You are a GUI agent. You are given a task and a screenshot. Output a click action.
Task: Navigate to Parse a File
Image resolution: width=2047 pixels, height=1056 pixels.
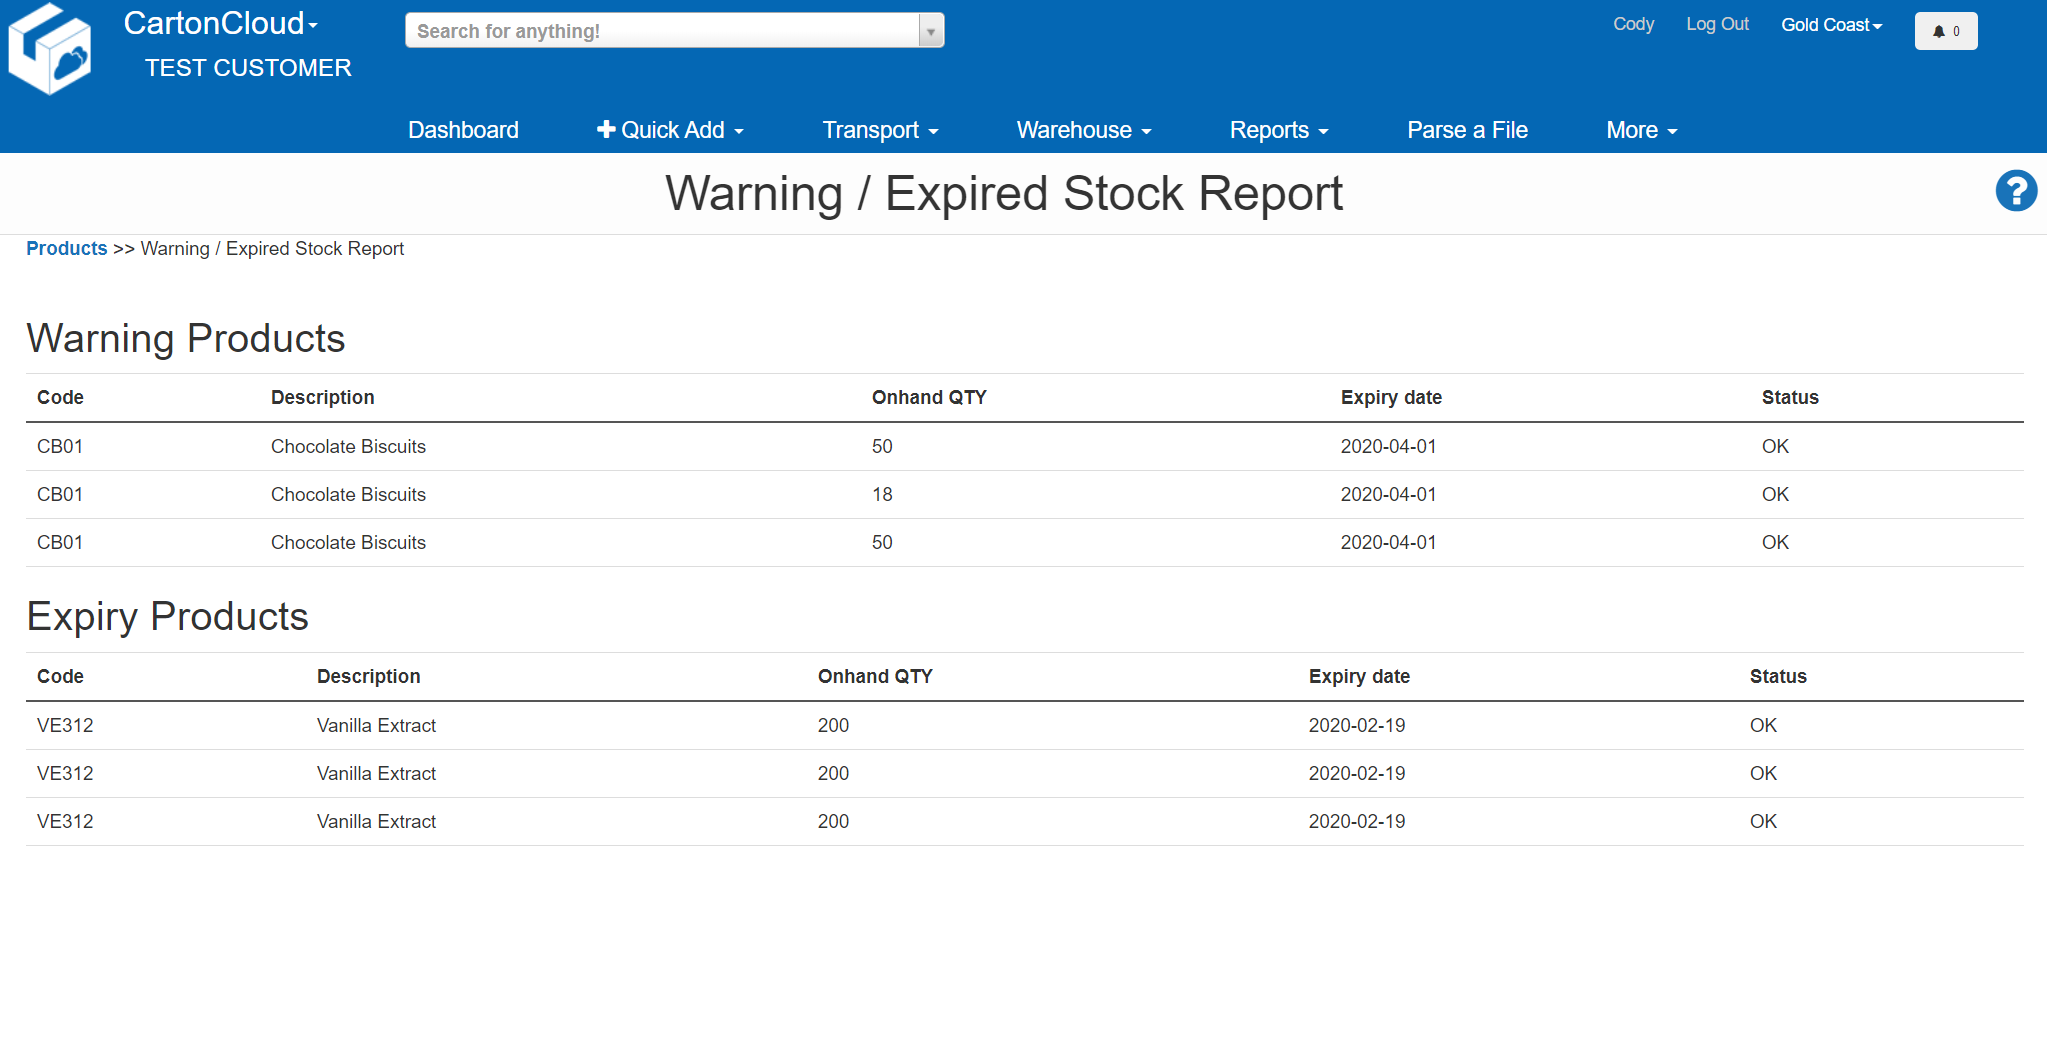(1466, 130)
